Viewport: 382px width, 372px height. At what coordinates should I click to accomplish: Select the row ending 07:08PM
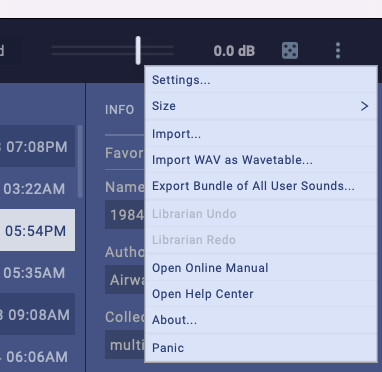[37, 146]
